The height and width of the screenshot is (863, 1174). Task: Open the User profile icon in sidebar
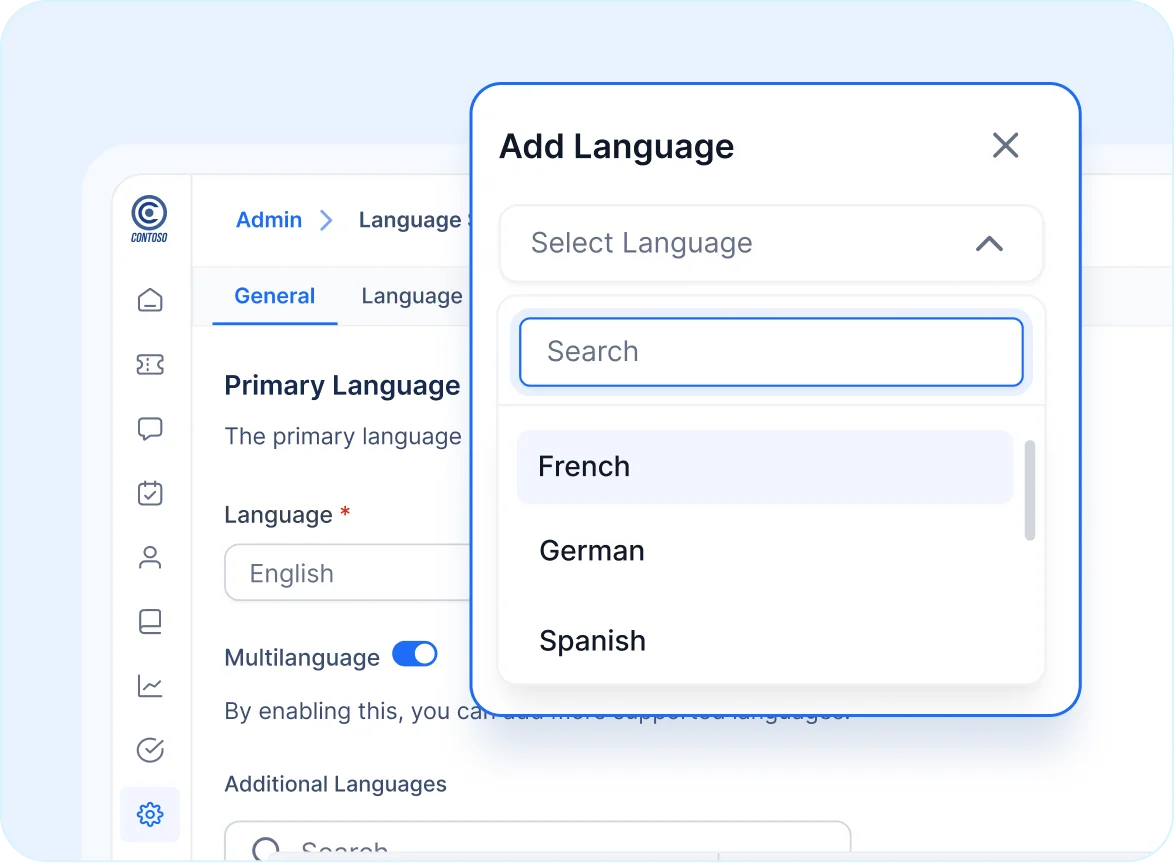pos(150,557)
